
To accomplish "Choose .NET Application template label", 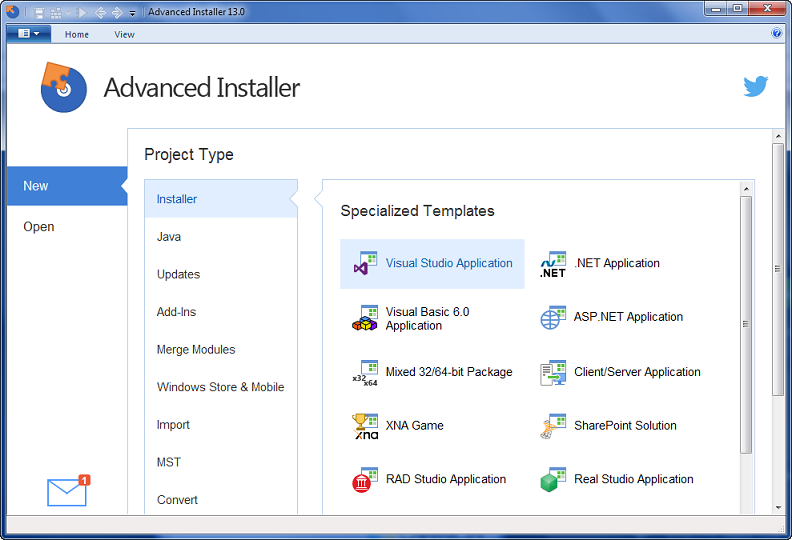I will click(x=617, y=263).
